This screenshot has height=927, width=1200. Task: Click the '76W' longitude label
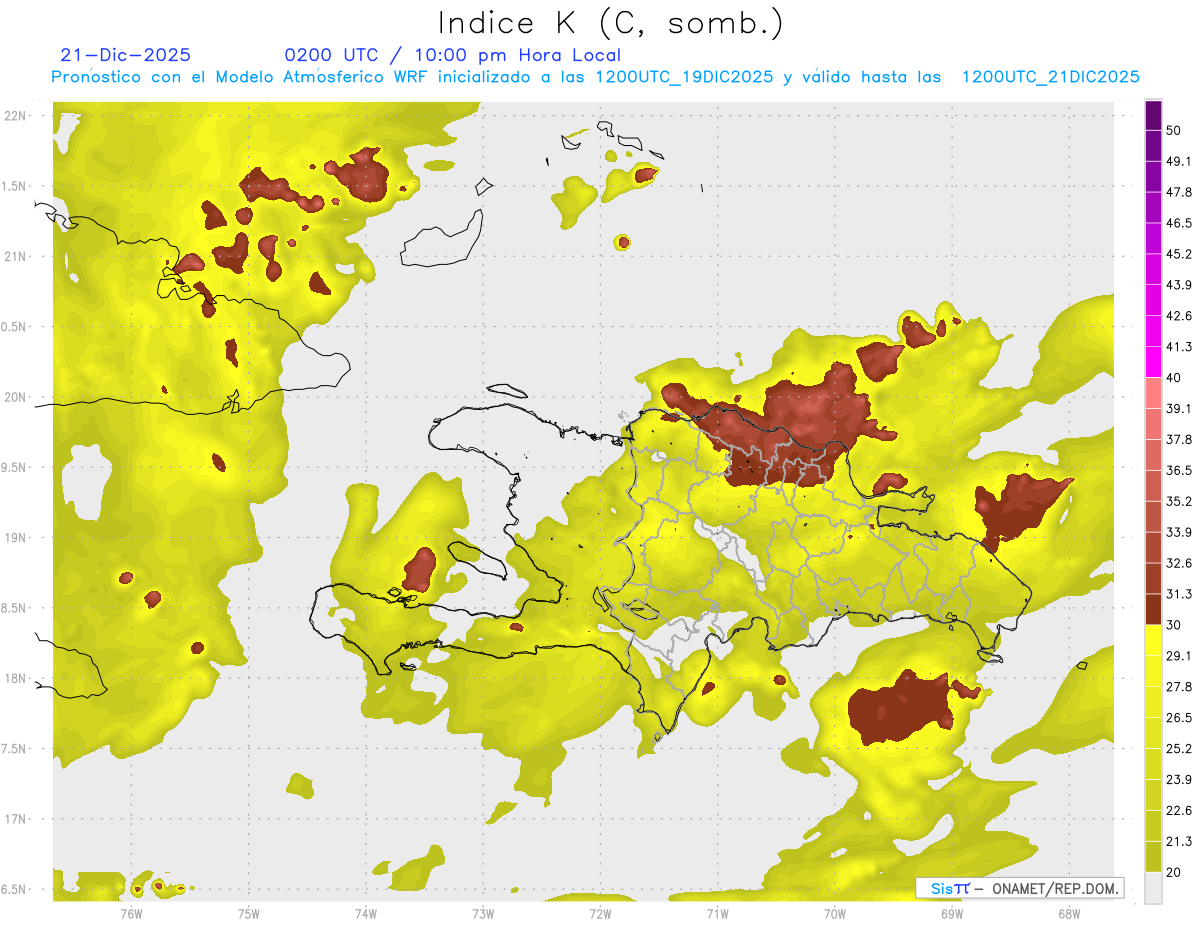click(131, 913)
